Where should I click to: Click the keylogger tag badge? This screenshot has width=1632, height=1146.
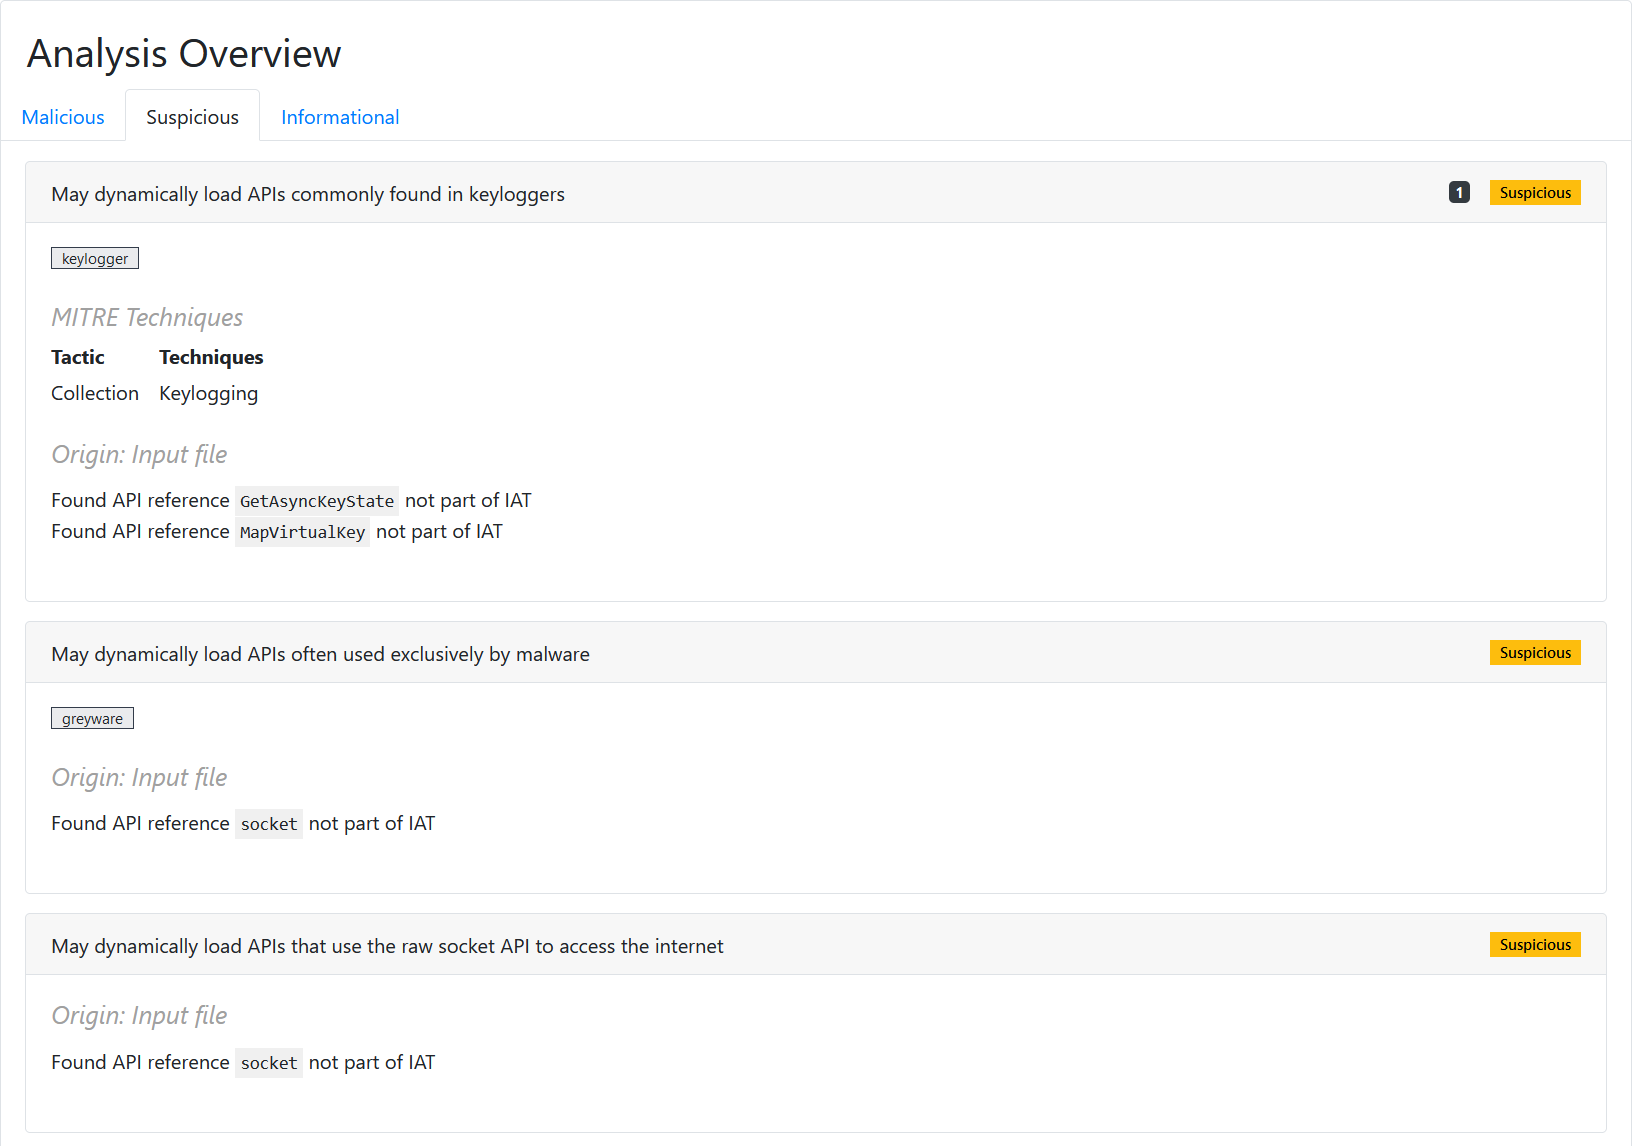coord(95,258)
